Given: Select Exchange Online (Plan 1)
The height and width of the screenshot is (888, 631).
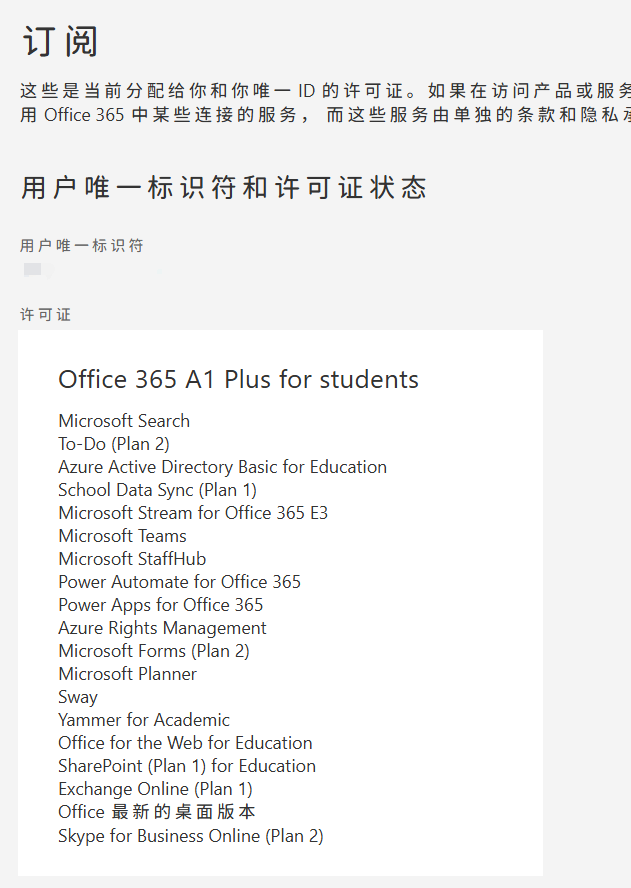Looking at the screenshot, I should 155,789.
